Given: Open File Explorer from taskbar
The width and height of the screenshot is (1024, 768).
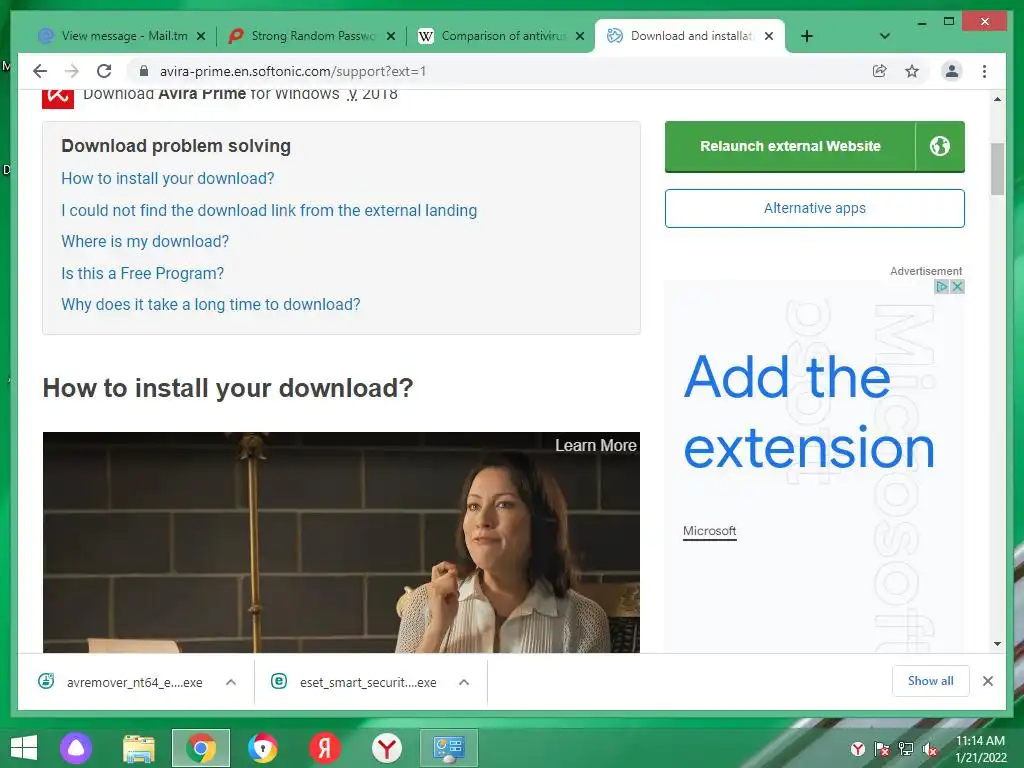Looking at the screenshot, I should (139, 748).
